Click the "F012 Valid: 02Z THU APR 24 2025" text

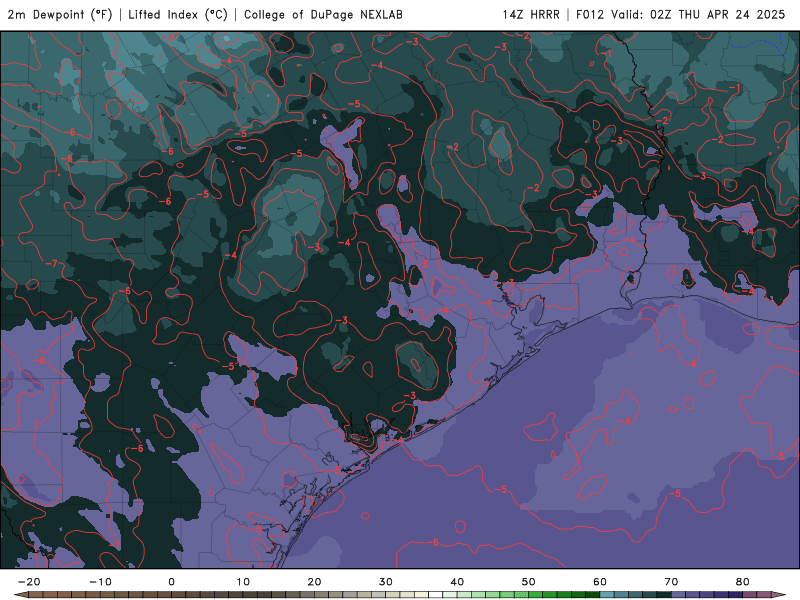pos(681,14)
